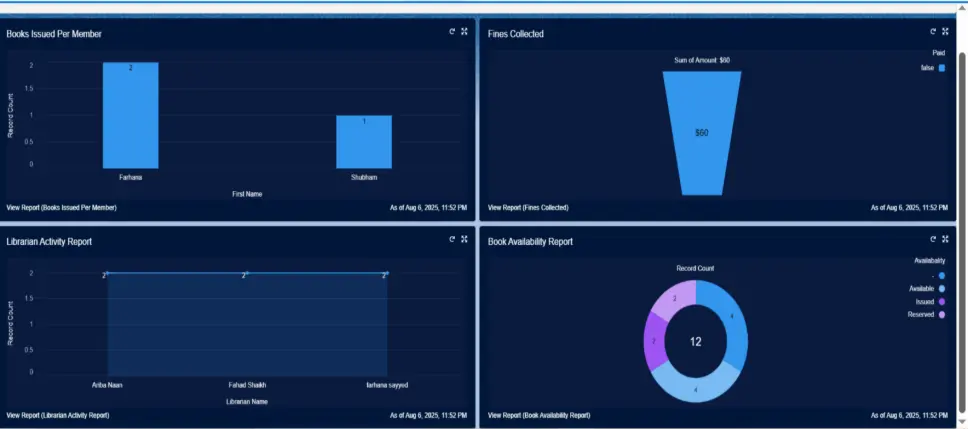Open View Report link for Book Availability Report
This screenshot has width=969, height=429.
click(x=539, y=415)
